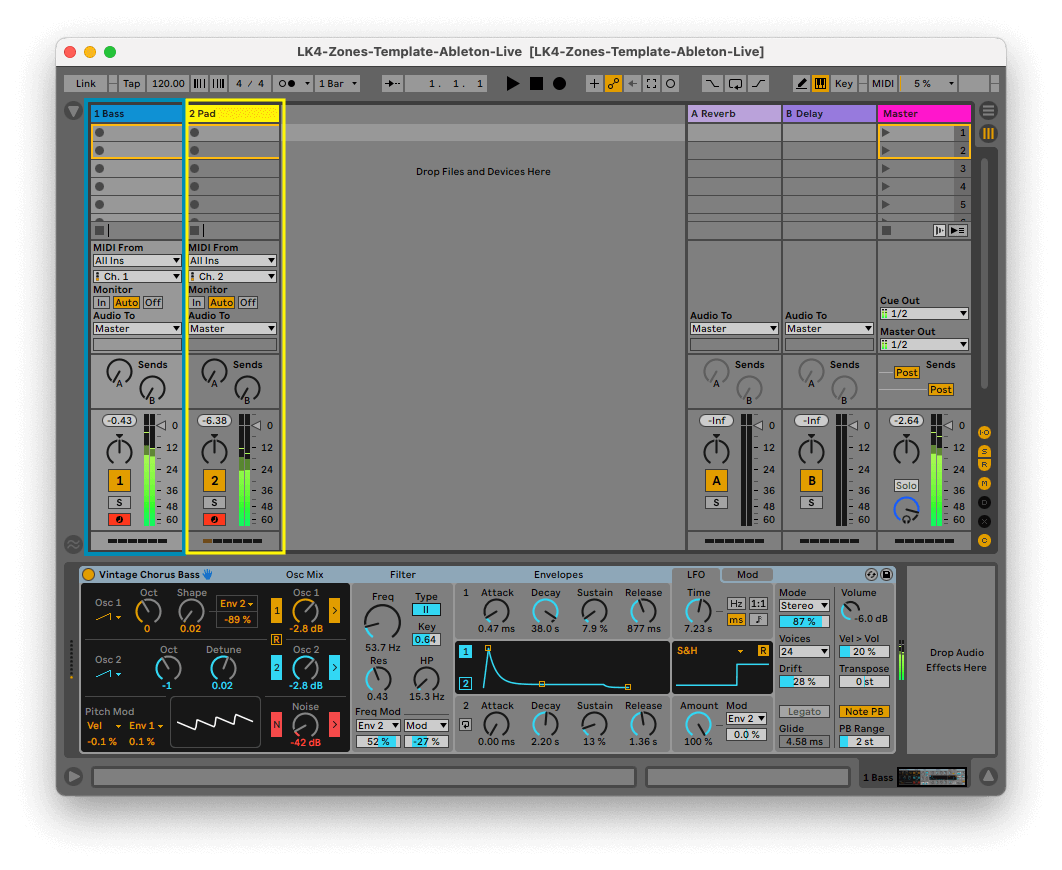The height and width of the screenshot is (870, 1062).
Task: Toggle Pad track activator button 2
Action: click(x=214, y=480)
